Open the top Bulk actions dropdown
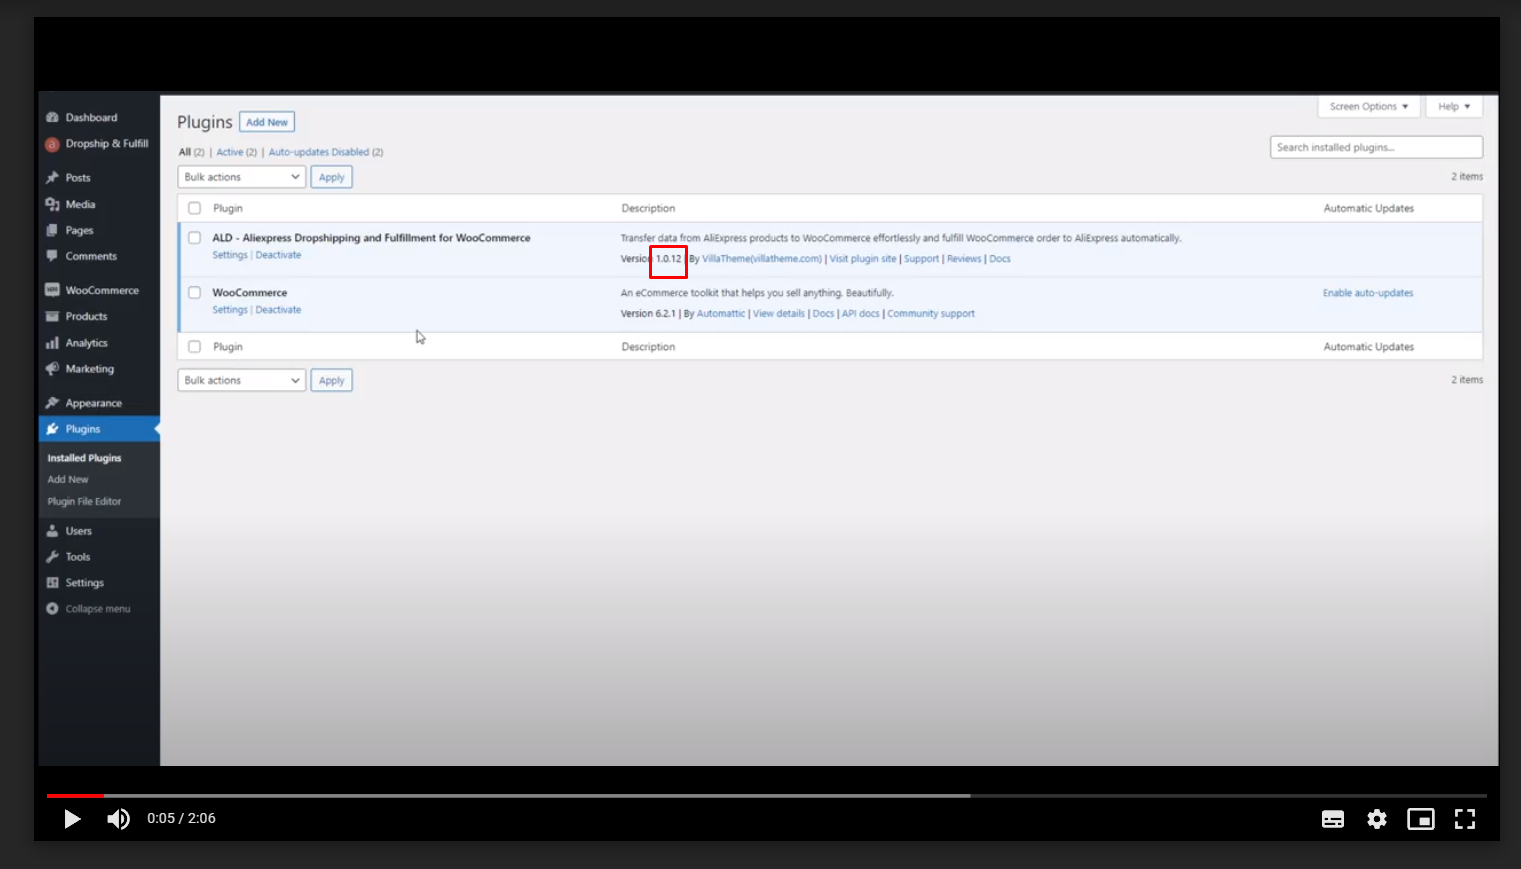Viewport: 1521px width, 869px height. 241,177
